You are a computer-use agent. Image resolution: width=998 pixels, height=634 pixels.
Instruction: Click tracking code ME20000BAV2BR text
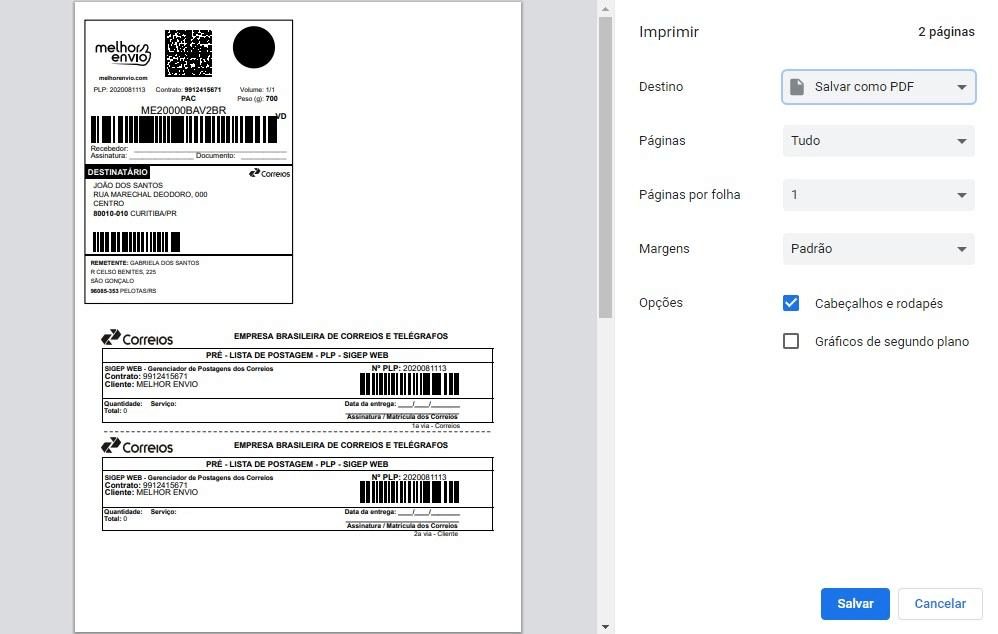click(183, 110)
